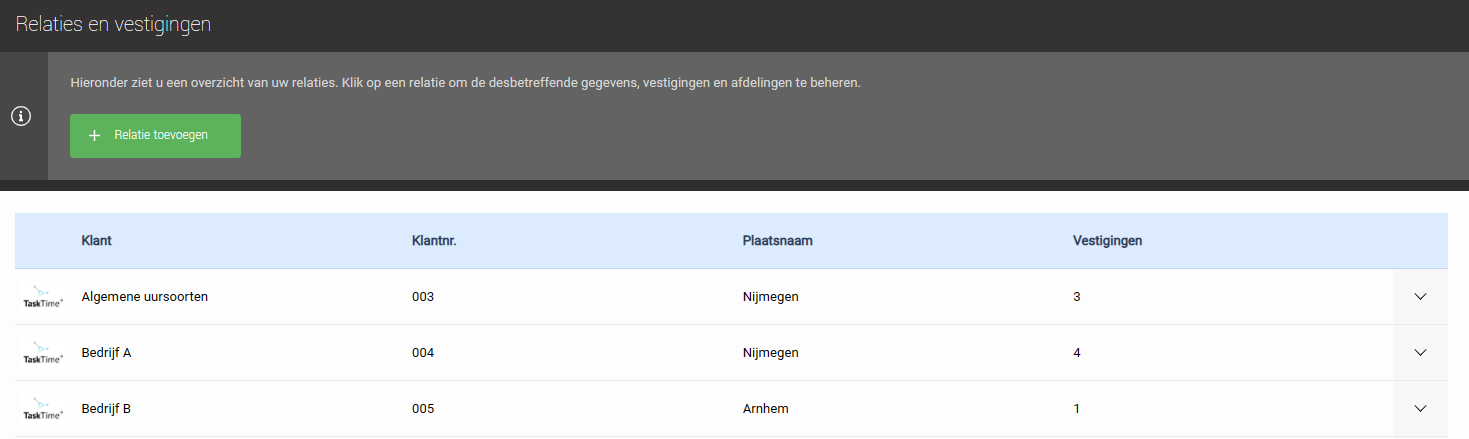Open the Bedrijf B relation
The height and width of the screenshot is (439, 1469).
coord(107,409)
